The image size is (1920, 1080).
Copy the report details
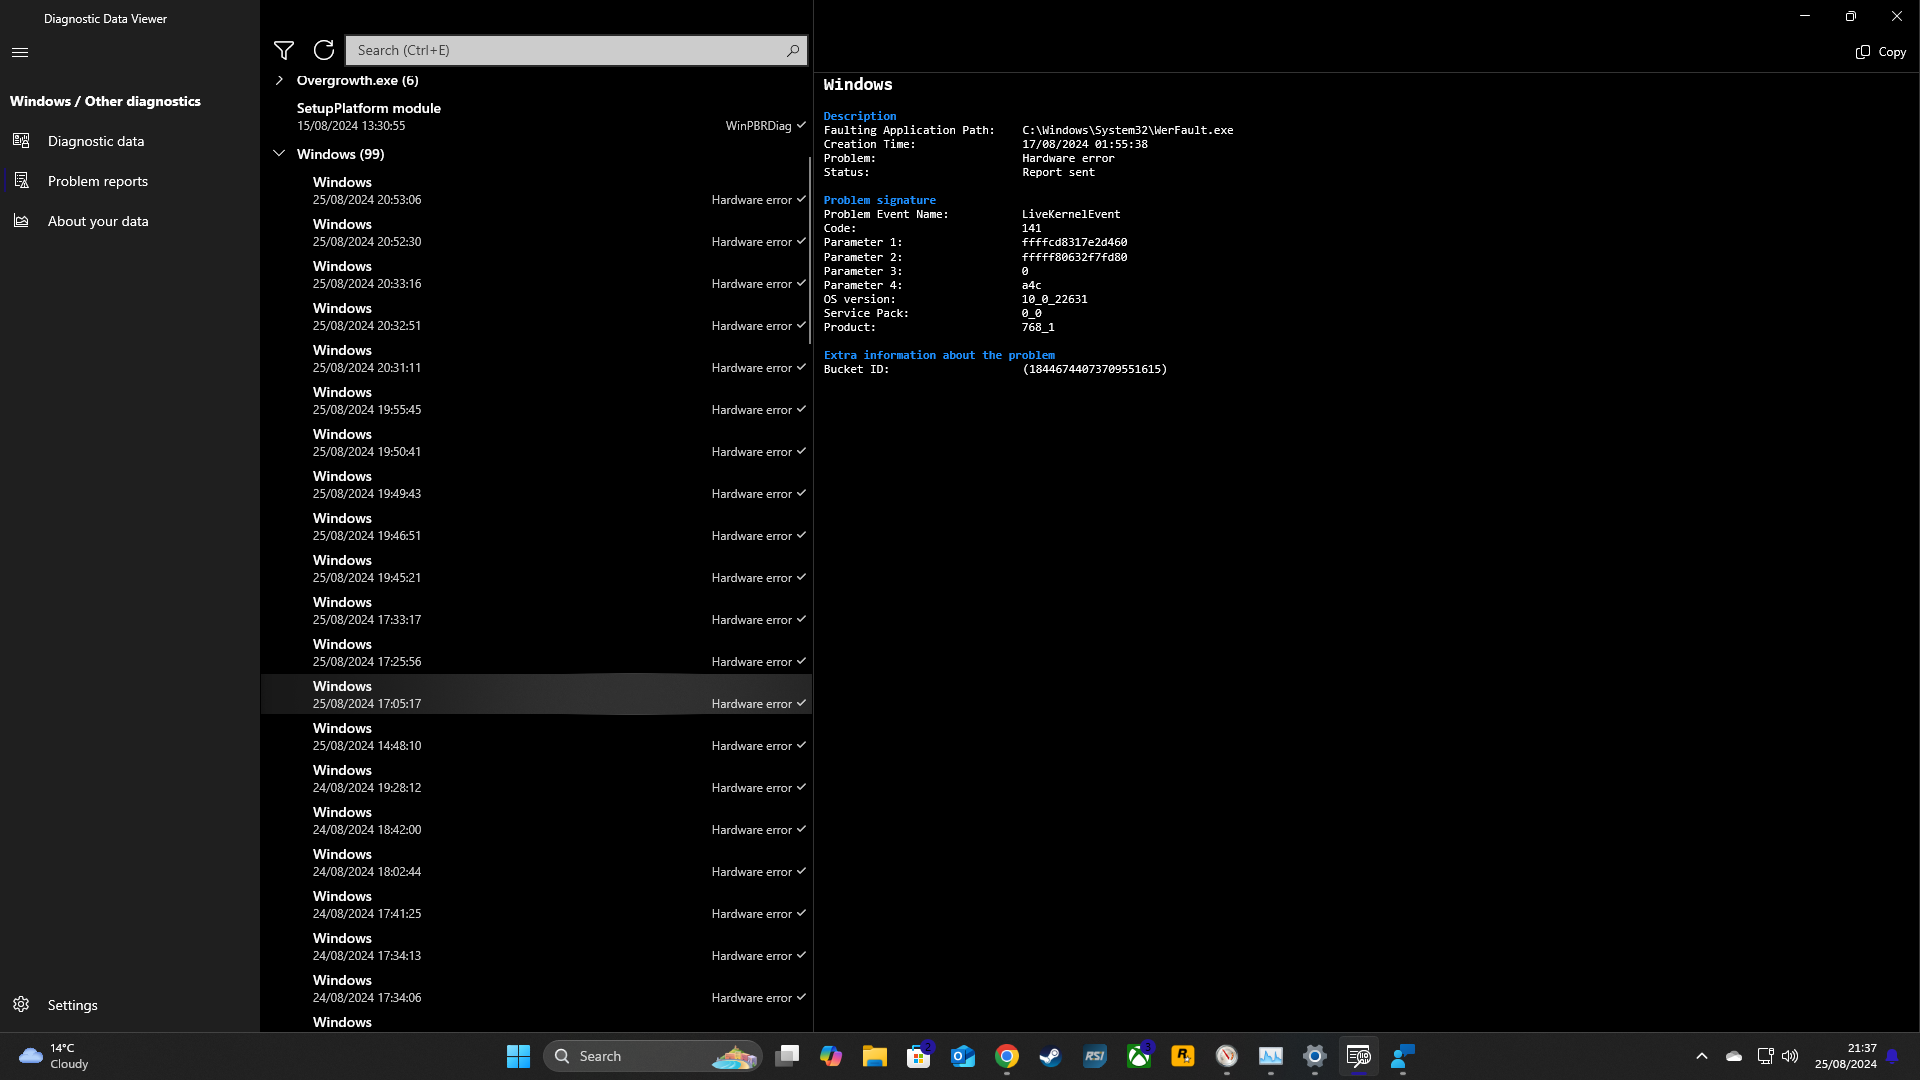[x=1881, y=52]
